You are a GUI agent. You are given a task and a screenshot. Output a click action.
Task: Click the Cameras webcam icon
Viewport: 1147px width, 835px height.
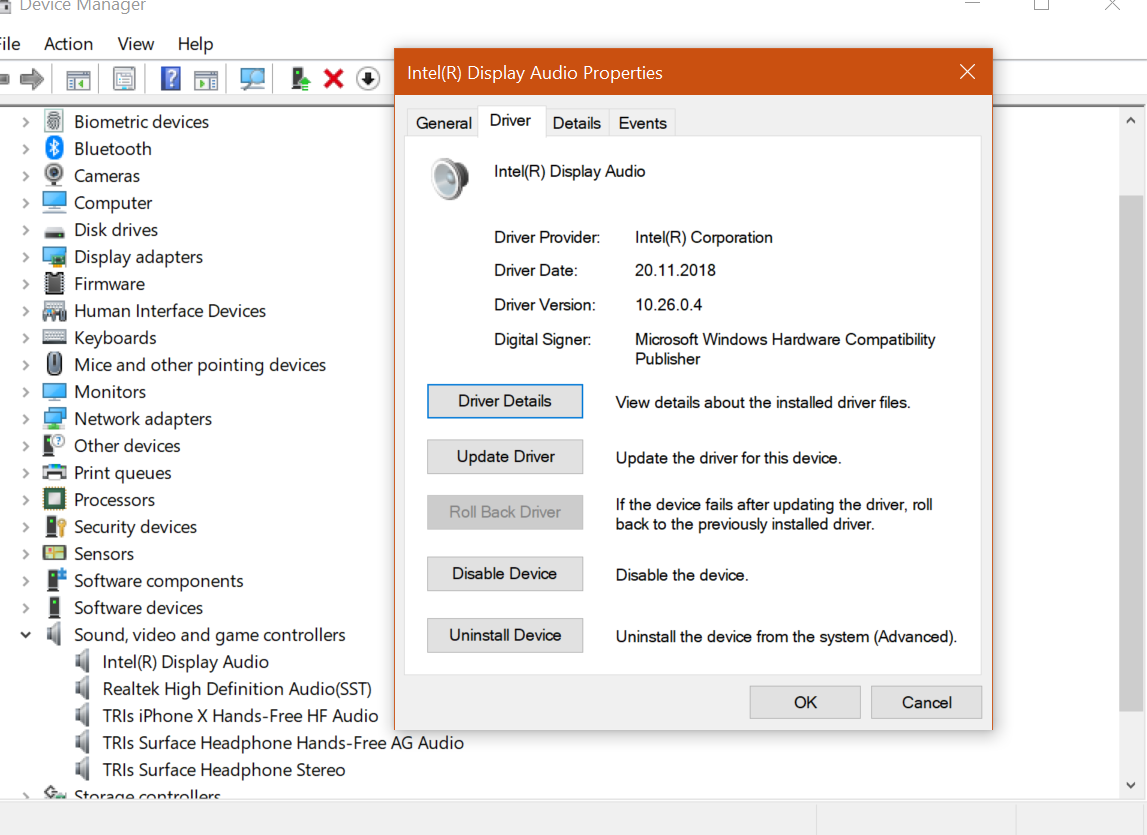tap(54, 175)
